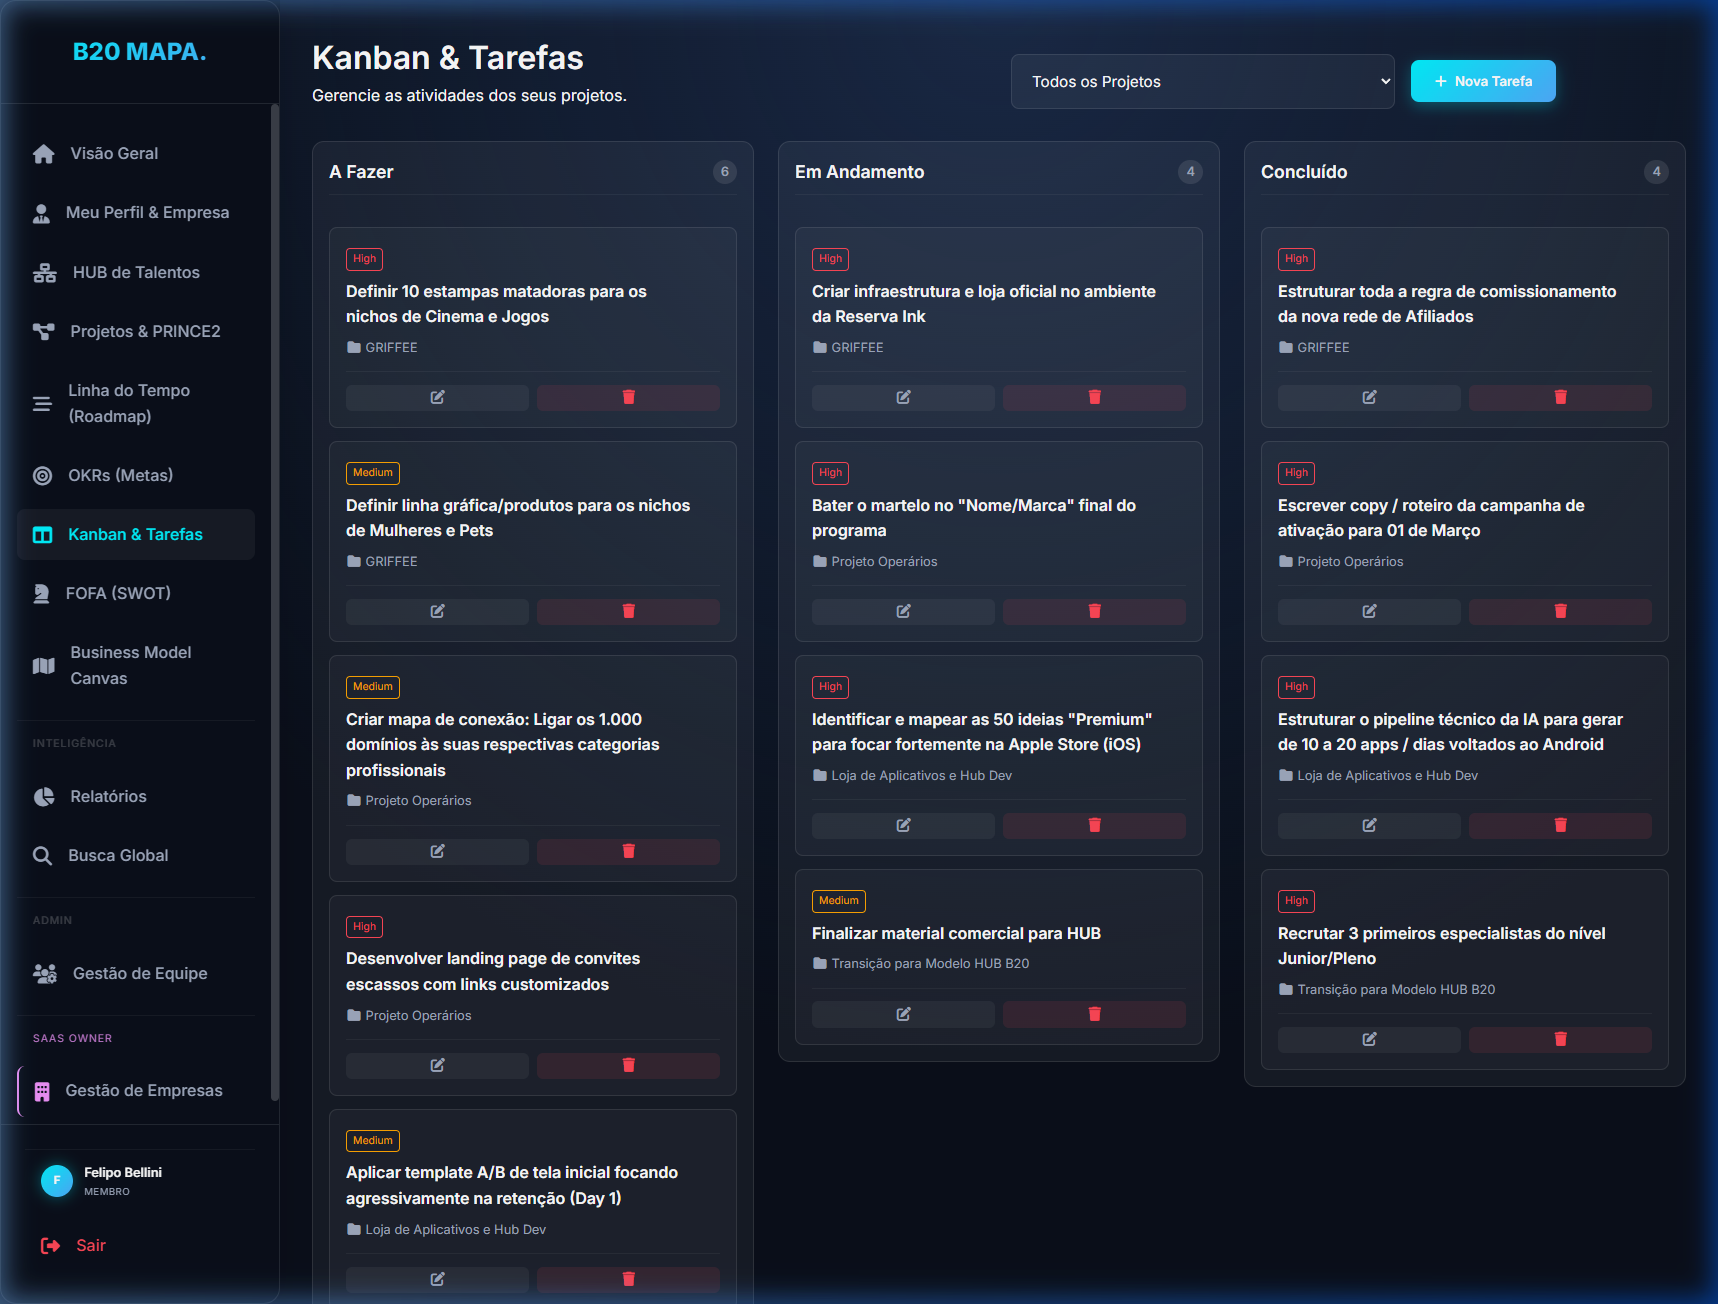Screen dimensions: 1718x1304
Task: Navigate to Gestão de Equipe
Action: (x=136, y=973)
